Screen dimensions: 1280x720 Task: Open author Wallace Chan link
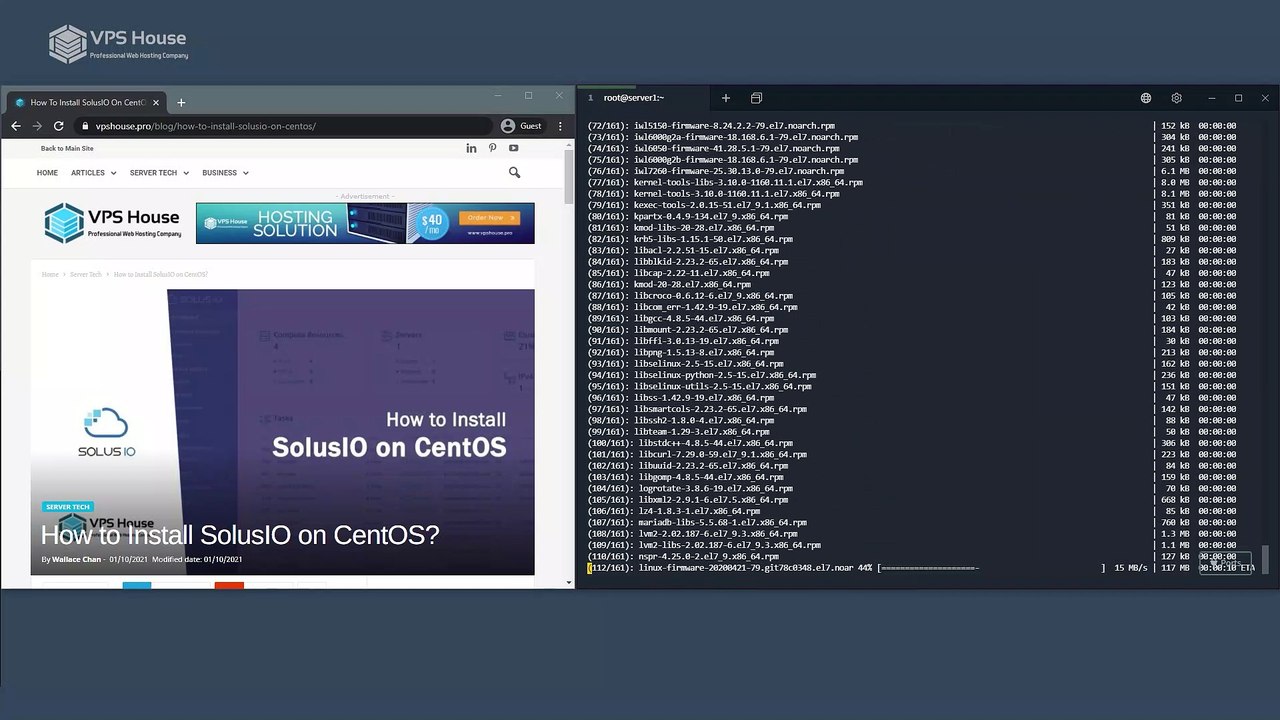(x=76, y=559)
